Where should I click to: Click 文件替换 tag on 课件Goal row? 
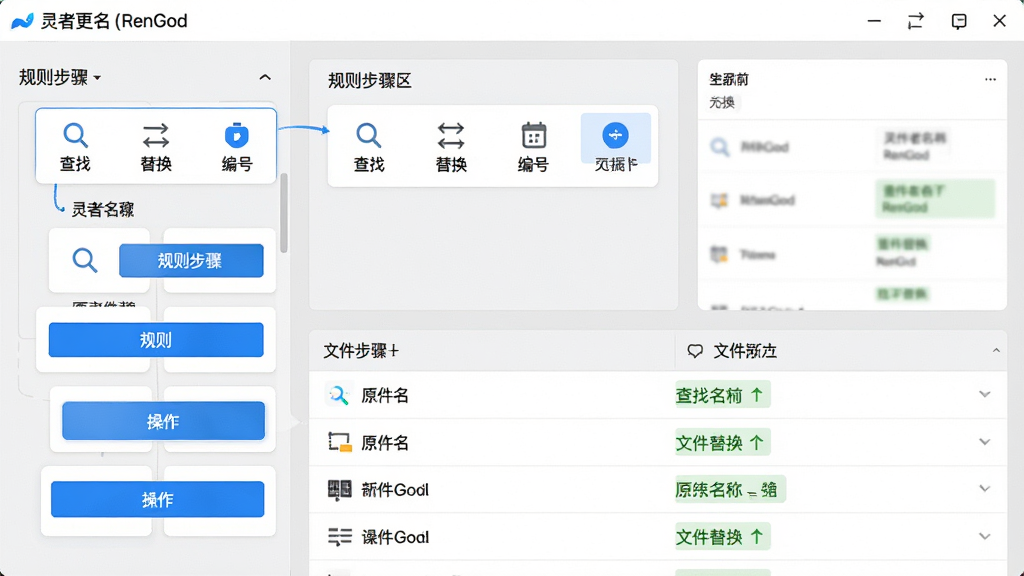coord(722,536)
